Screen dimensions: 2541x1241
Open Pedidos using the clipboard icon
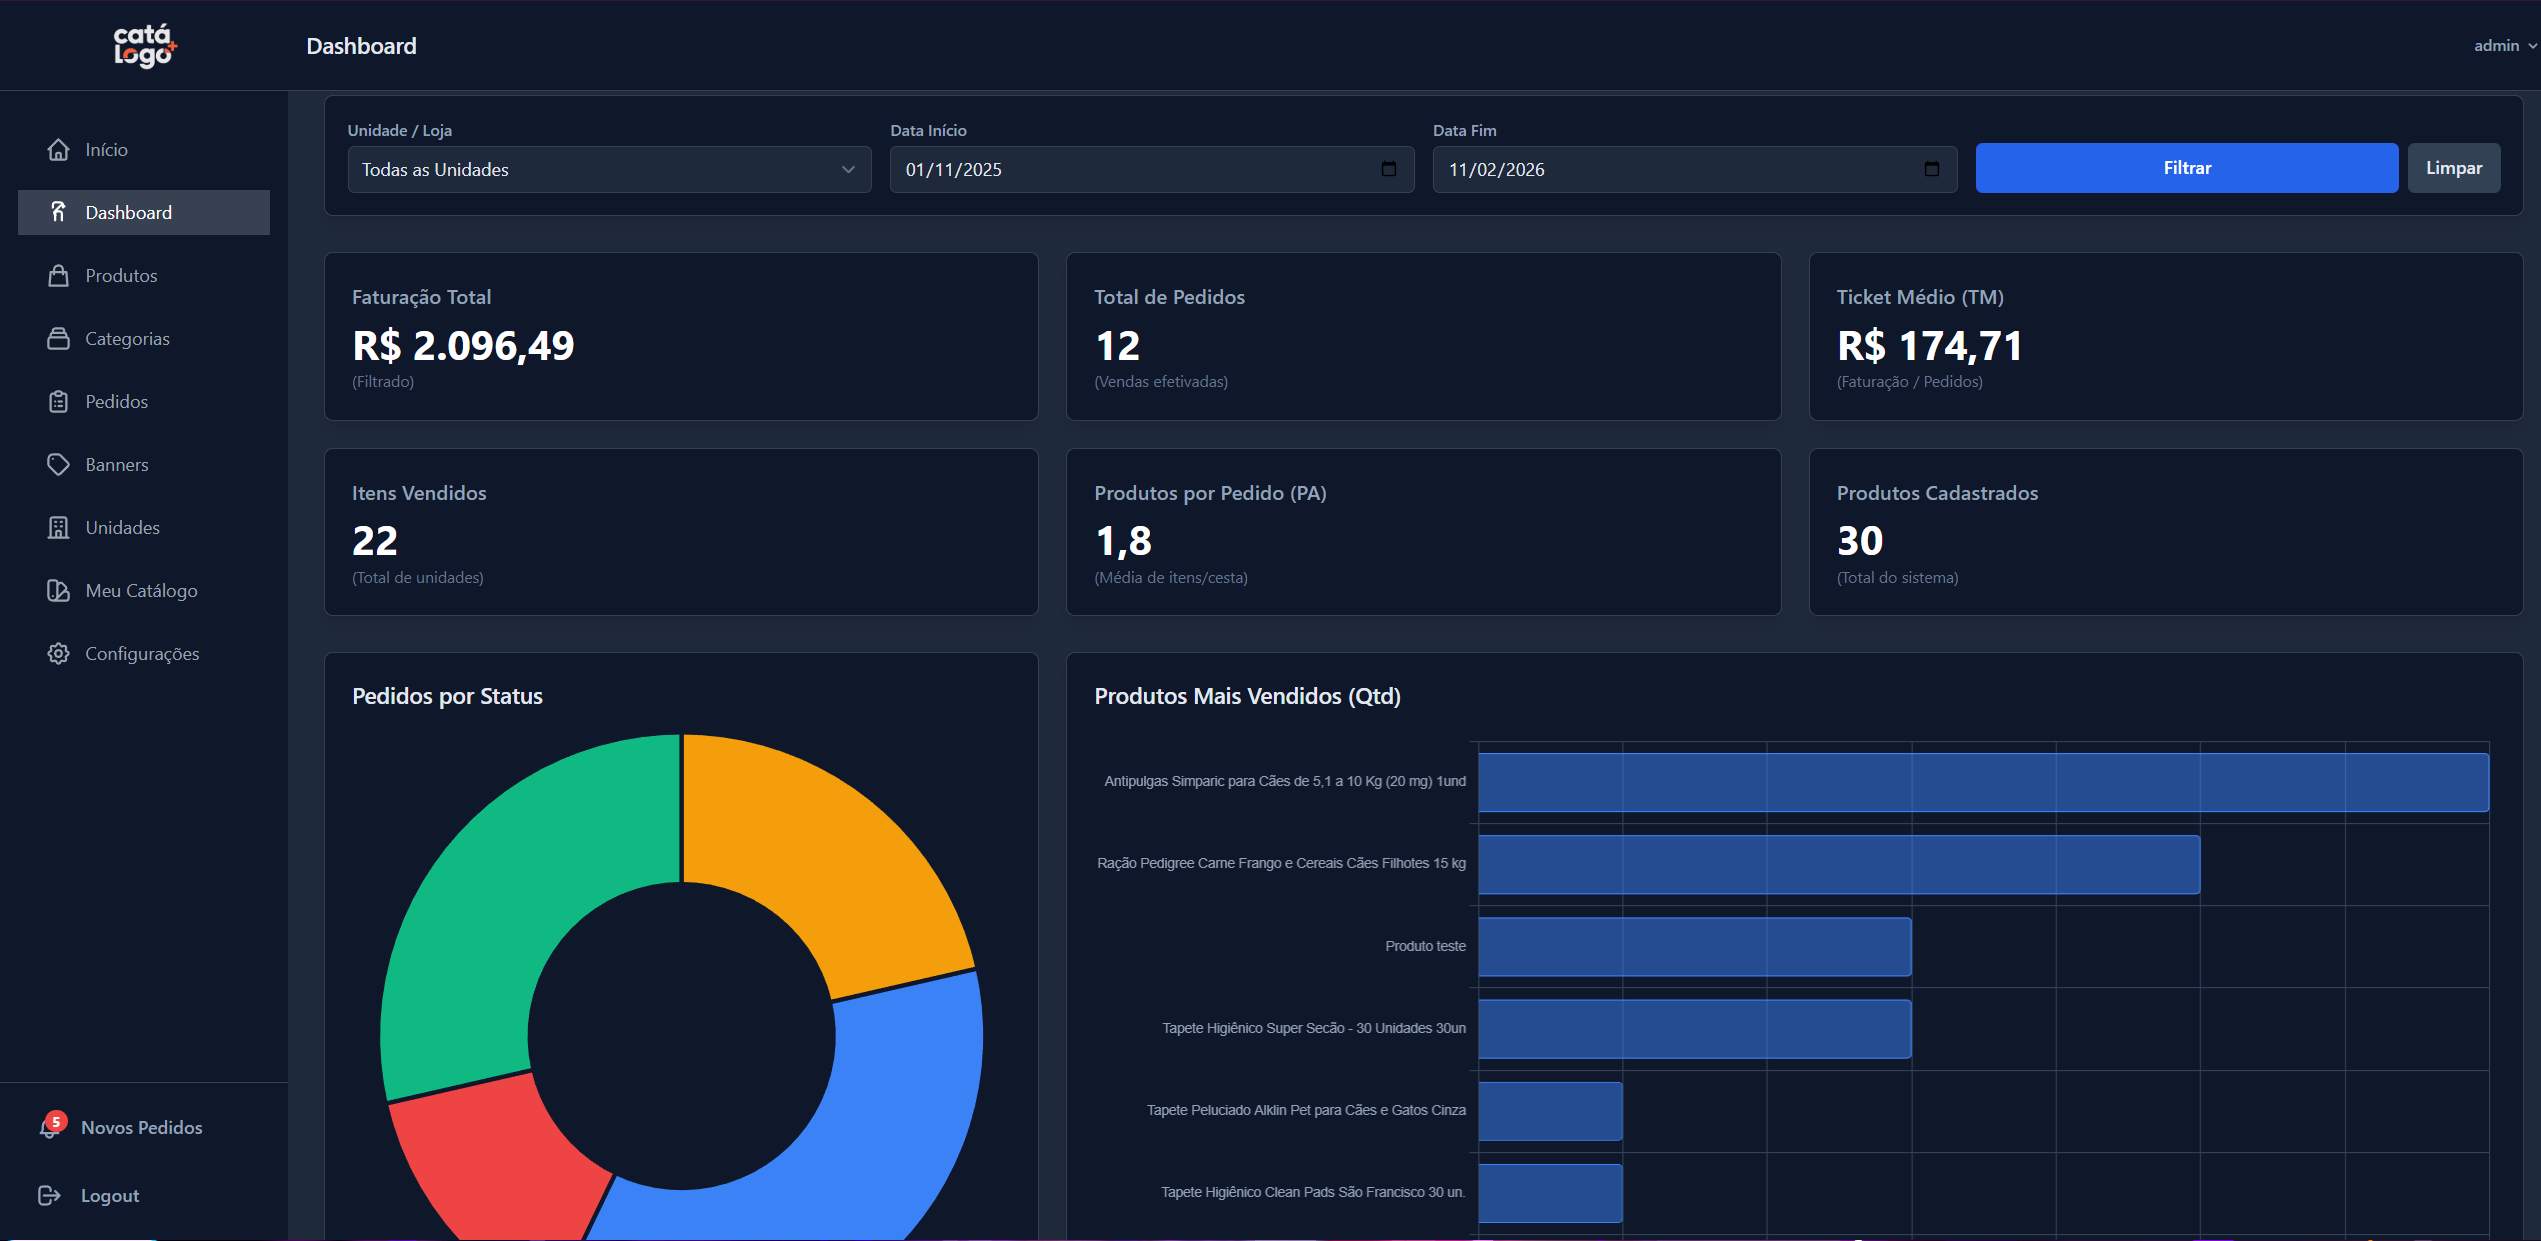(59, 401)
